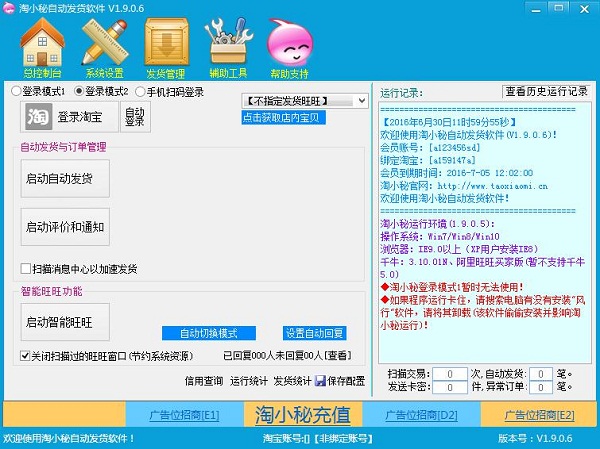
Task: Click 会员账号 log line
Action: [430, 147]
